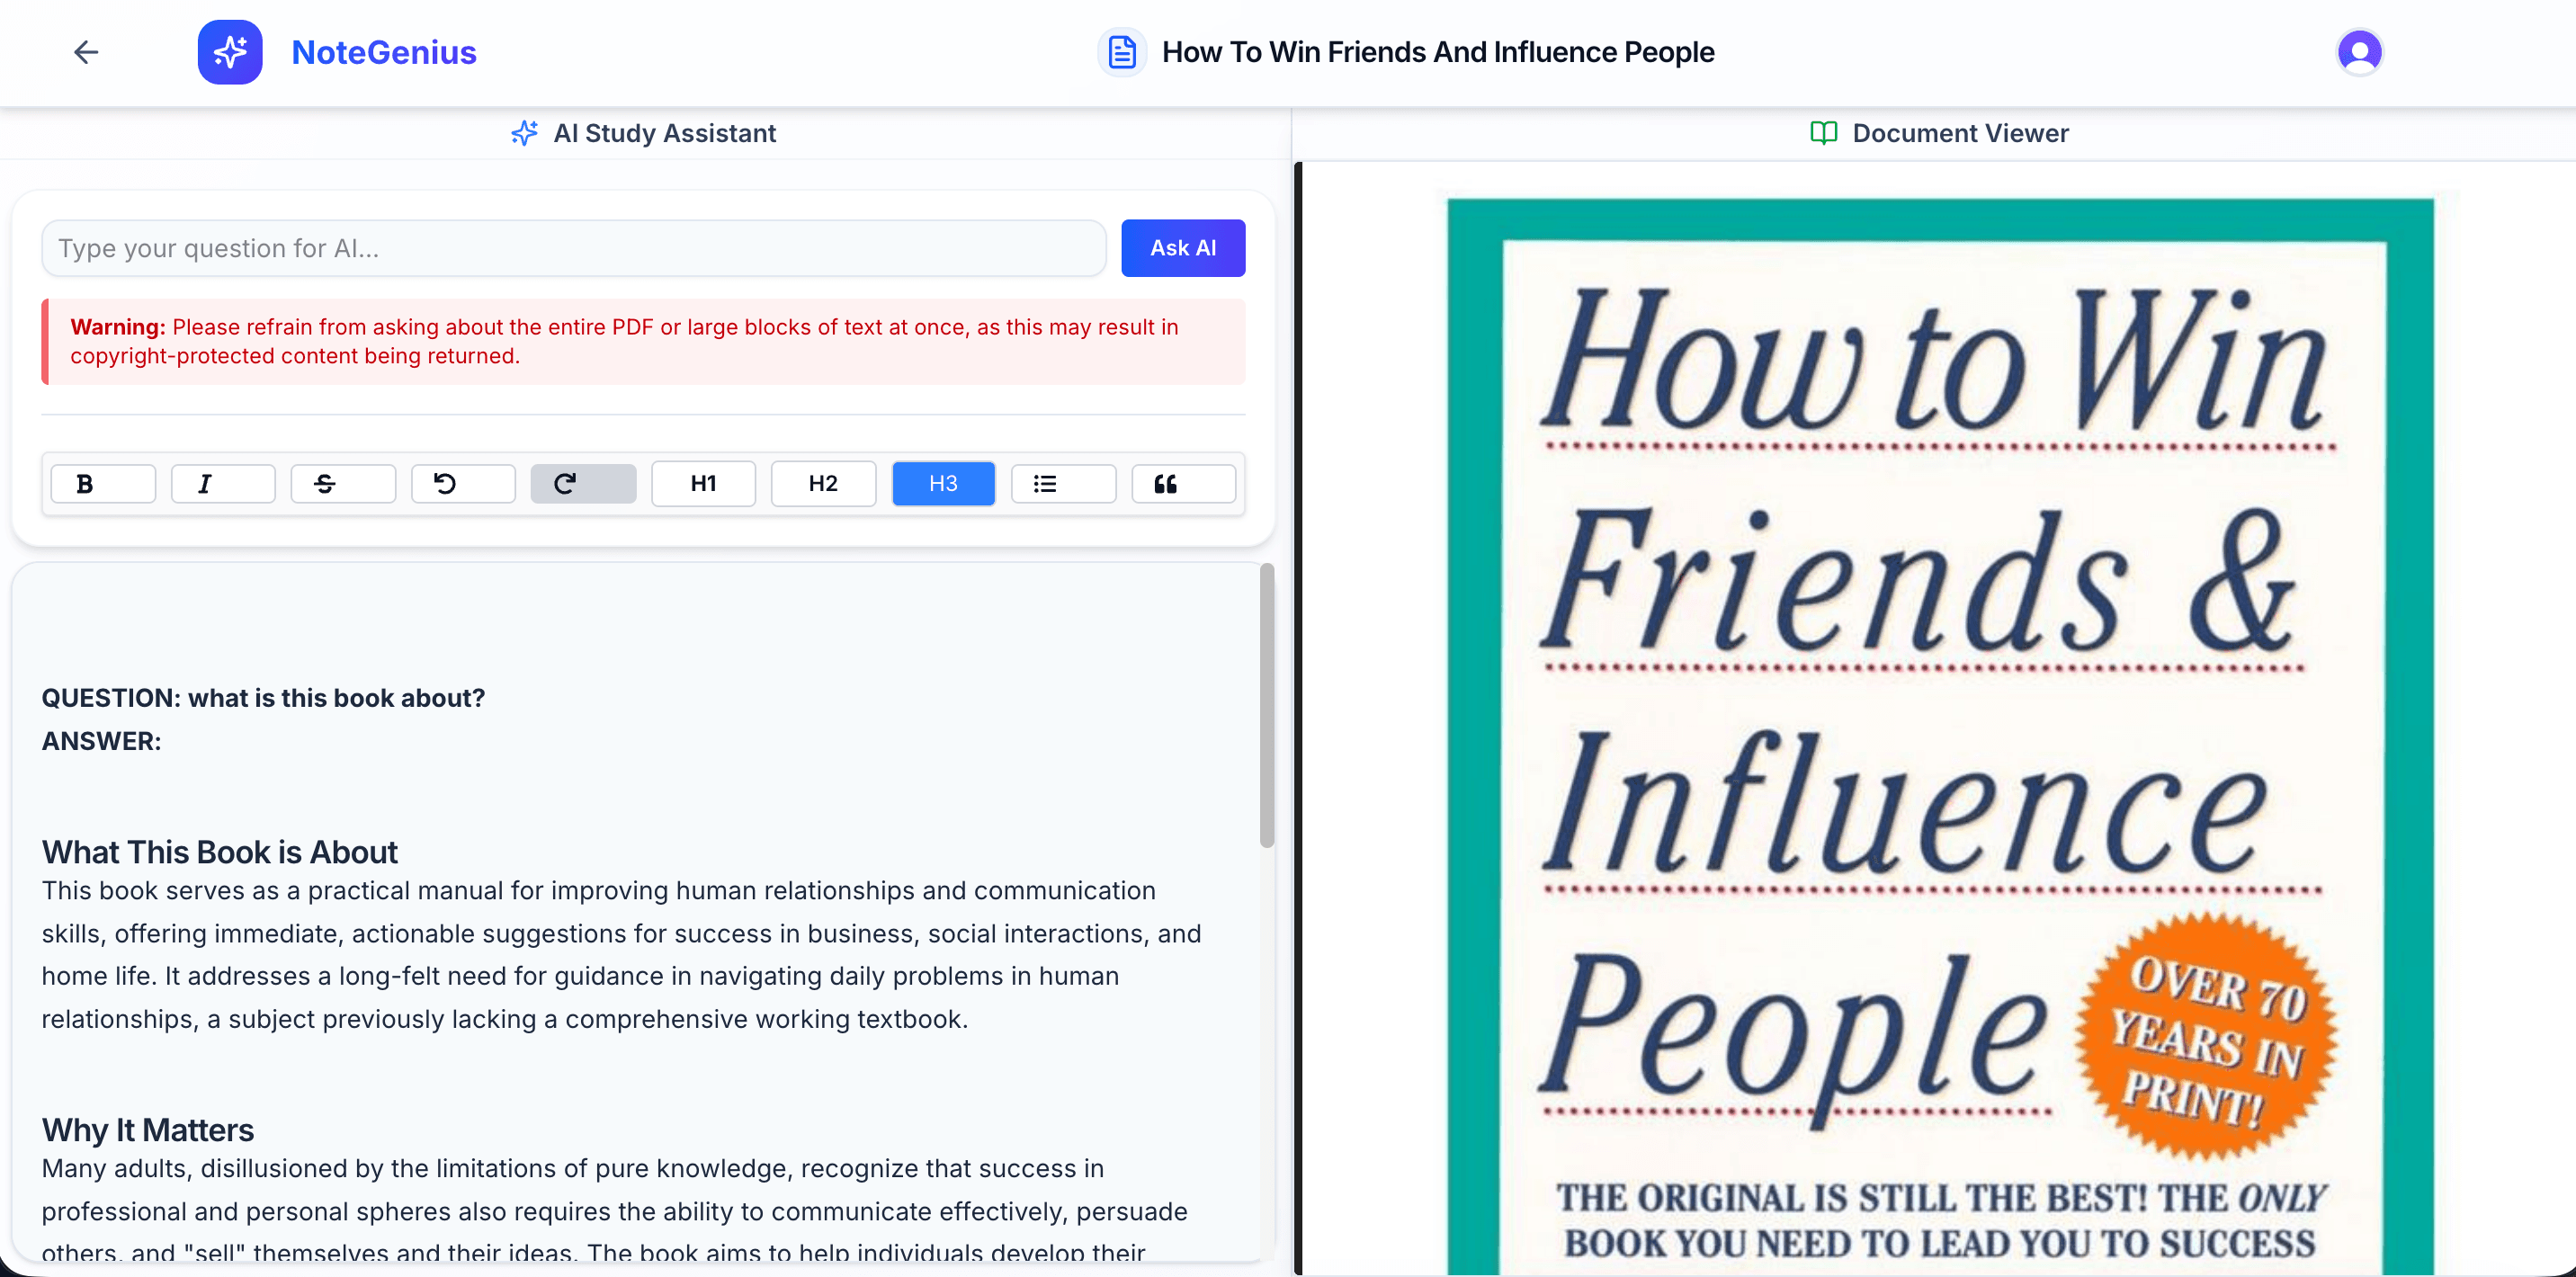2576x1277 pixels.
Task: Apply strikethrough formatting
Action: [x=343, y=484]
